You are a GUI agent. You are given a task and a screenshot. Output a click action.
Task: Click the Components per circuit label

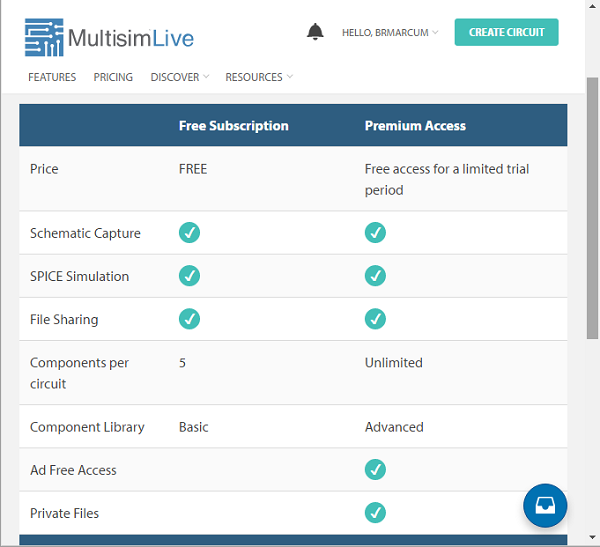pyautogui.click(x=80, y=373)
